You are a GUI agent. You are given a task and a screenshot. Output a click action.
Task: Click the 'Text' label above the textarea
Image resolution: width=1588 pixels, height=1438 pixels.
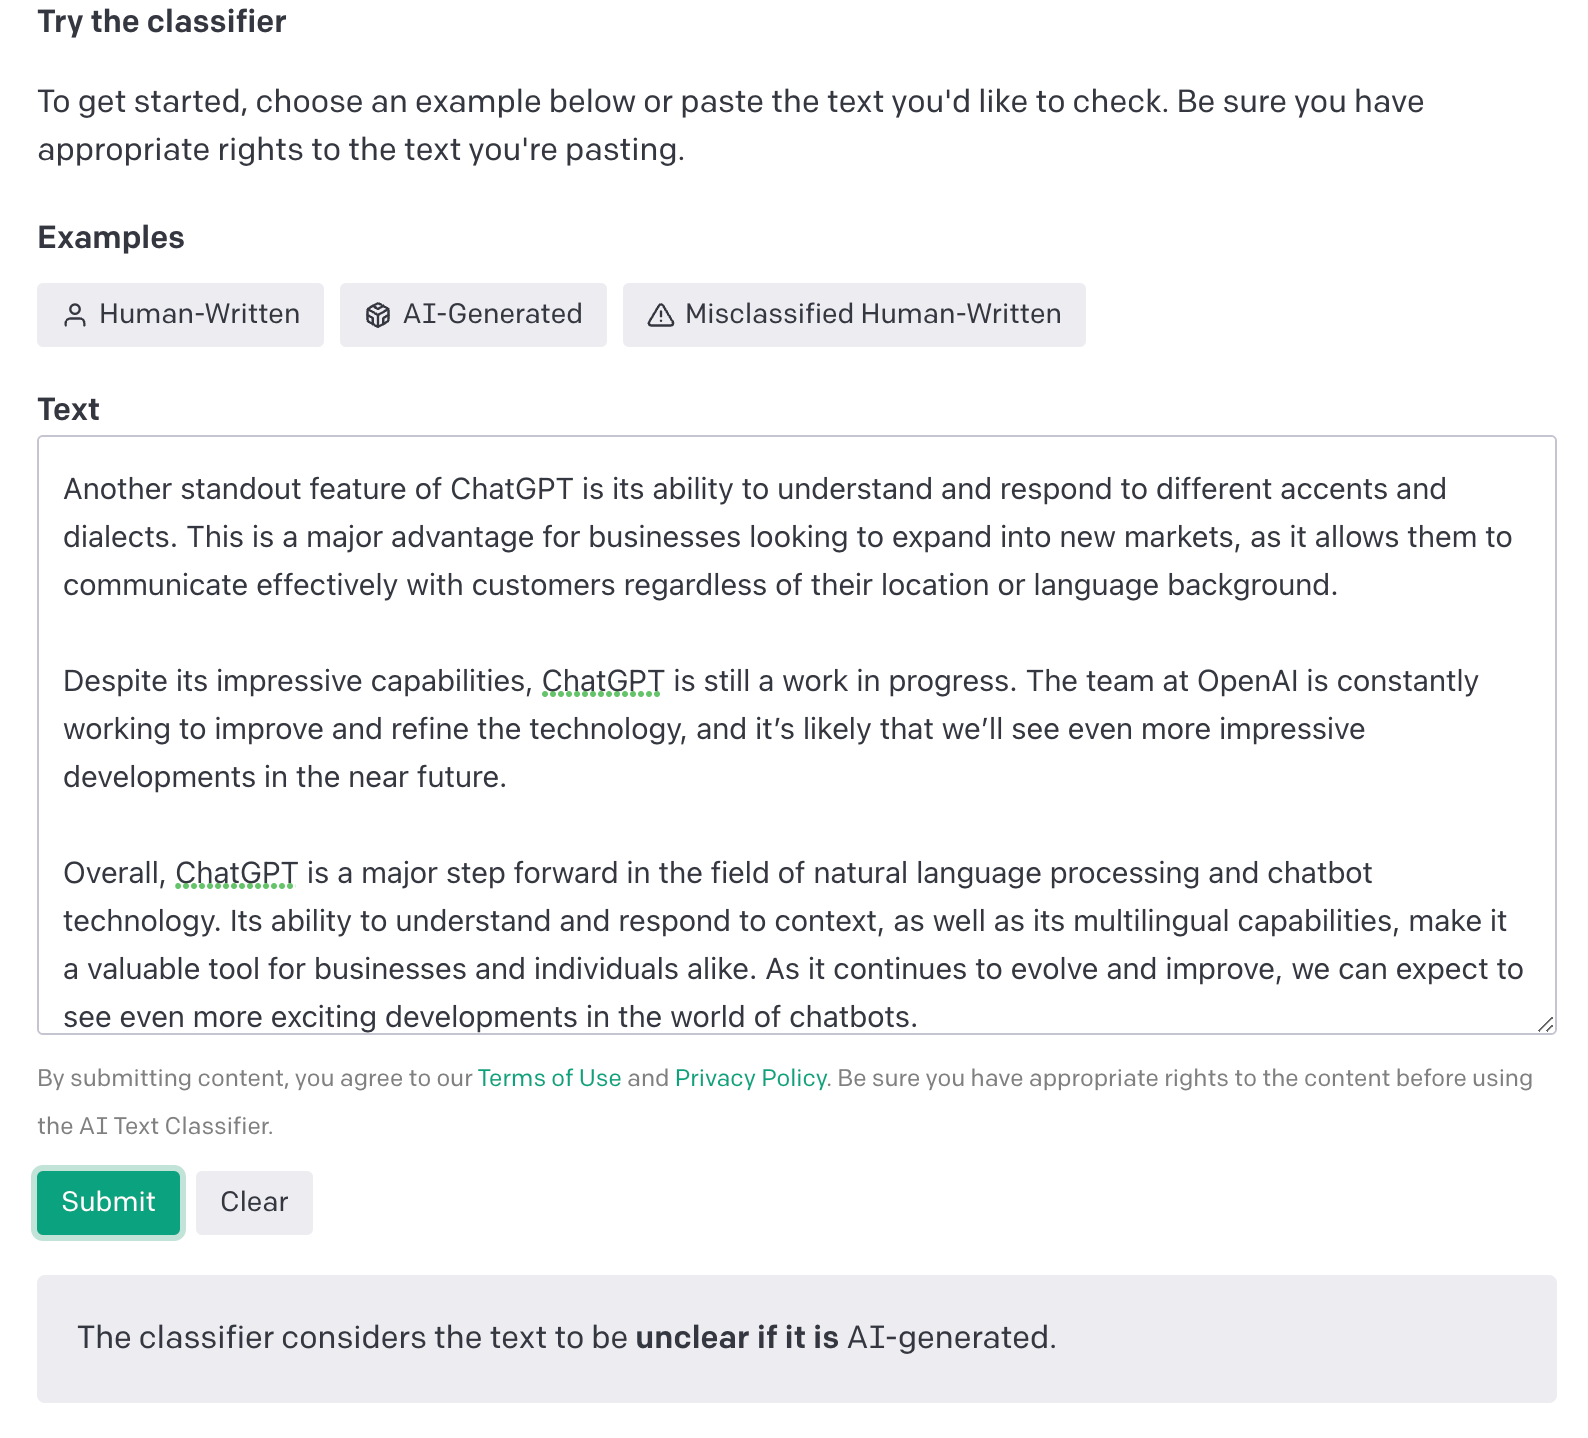click(x=67, y=408)
